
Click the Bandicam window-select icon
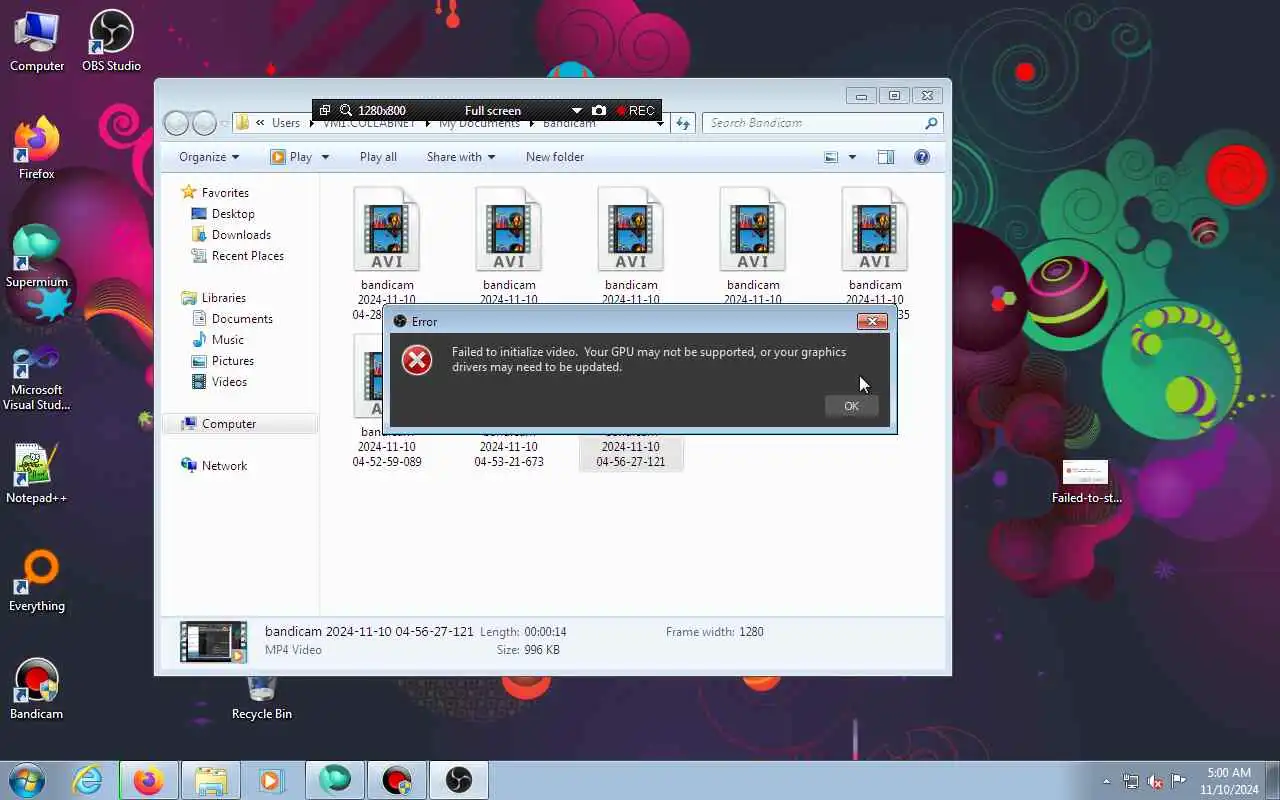pos(325,111)
